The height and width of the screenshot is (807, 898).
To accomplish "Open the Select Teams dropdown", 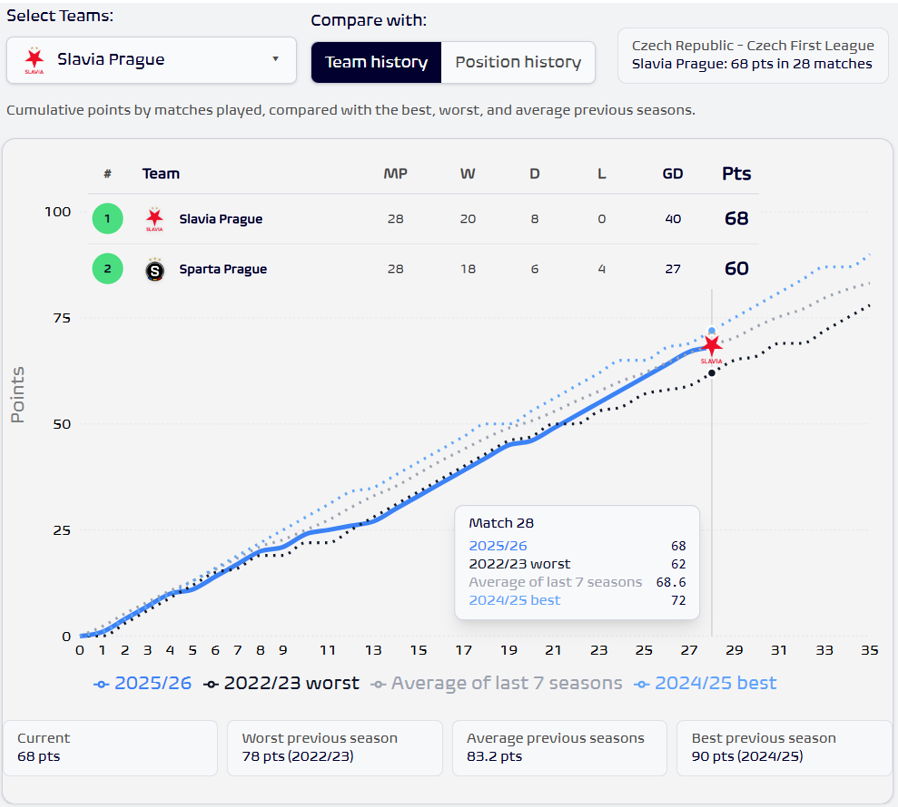I will point(151,61).
